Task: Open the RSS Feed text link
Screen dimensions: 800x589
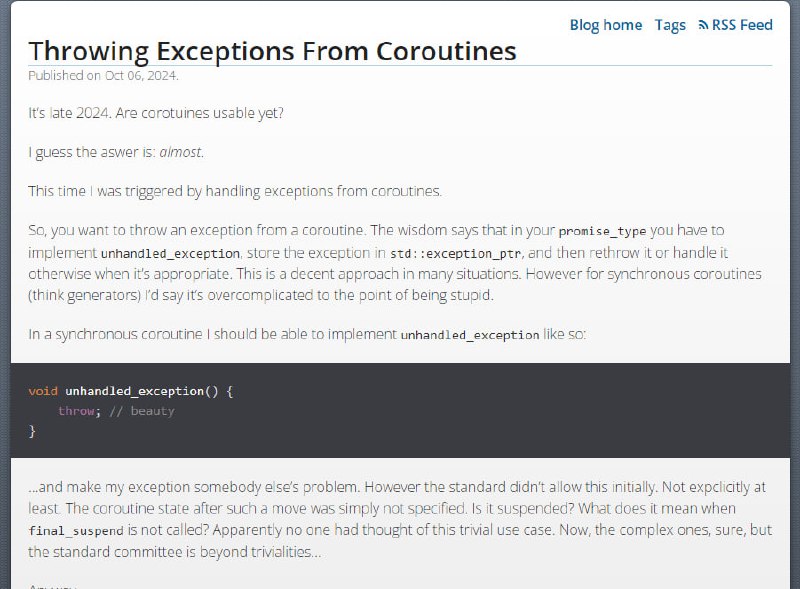Action: [742, 25]
